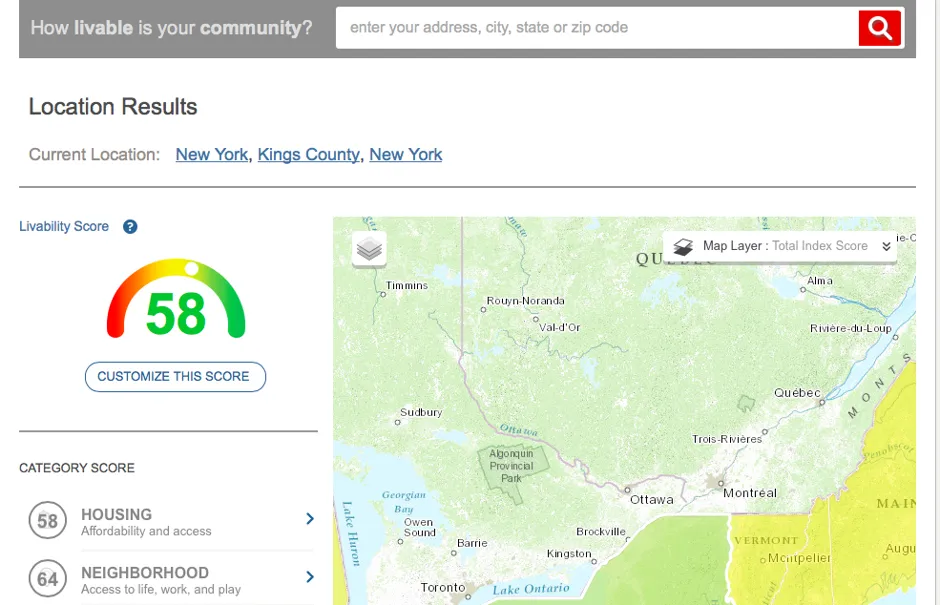
Task: Open the first New York location link
Action: 211,155
